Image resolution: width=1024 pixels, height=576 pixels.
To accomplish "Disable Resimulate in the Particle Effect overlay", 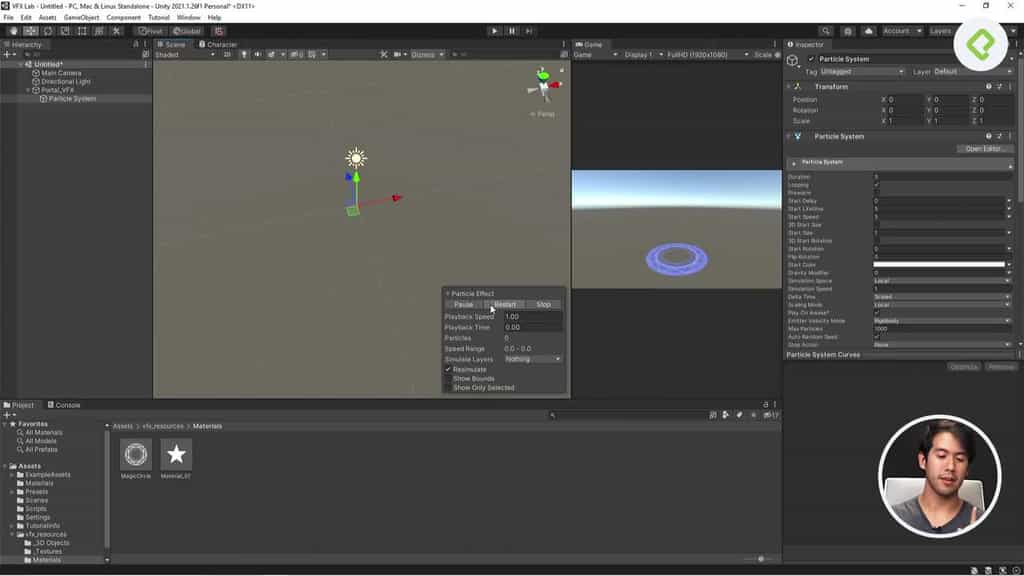I will pyautogui.click(x=447, y=368).
